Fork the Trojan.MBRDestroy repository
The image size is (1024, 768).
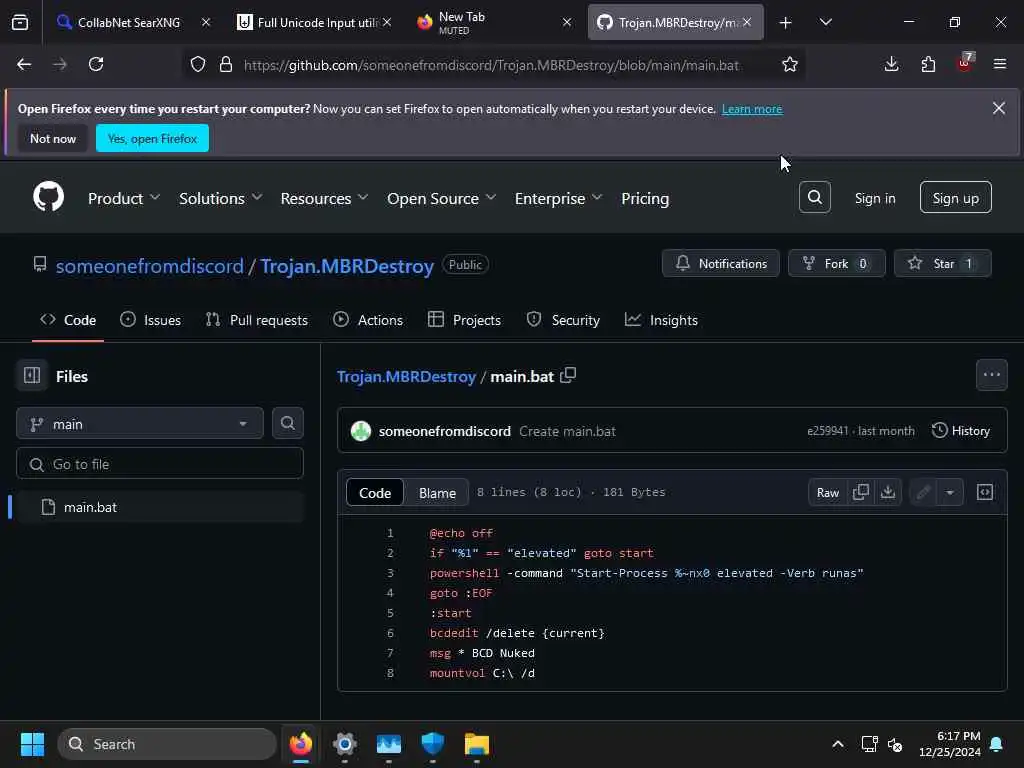click(837, 263)
